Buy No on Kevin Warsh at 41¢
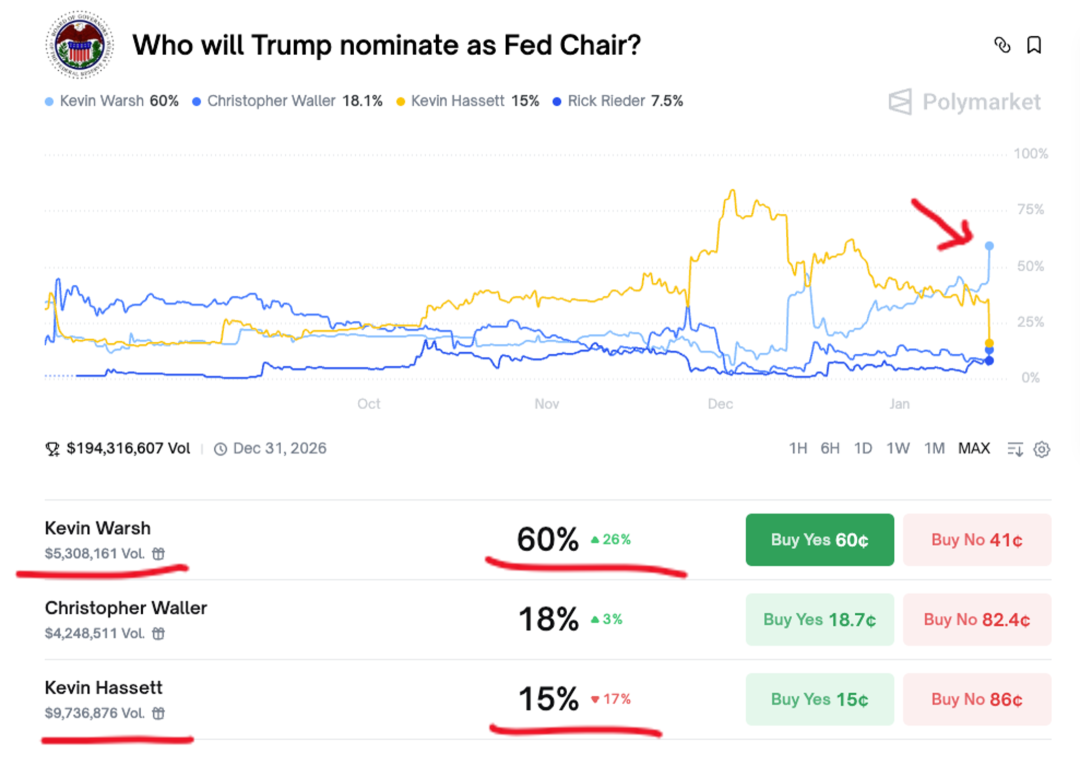The height and width of the screenshot is (757, 1080). pyautogui.click(x=976, y=540)
